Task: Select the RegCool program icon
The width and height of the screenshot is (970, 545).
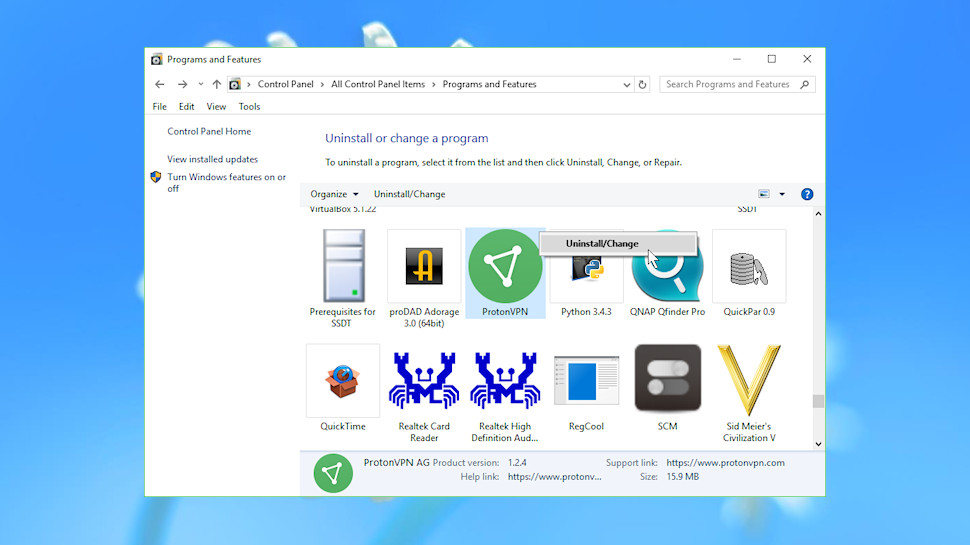Action: click(x=586, y=380)
